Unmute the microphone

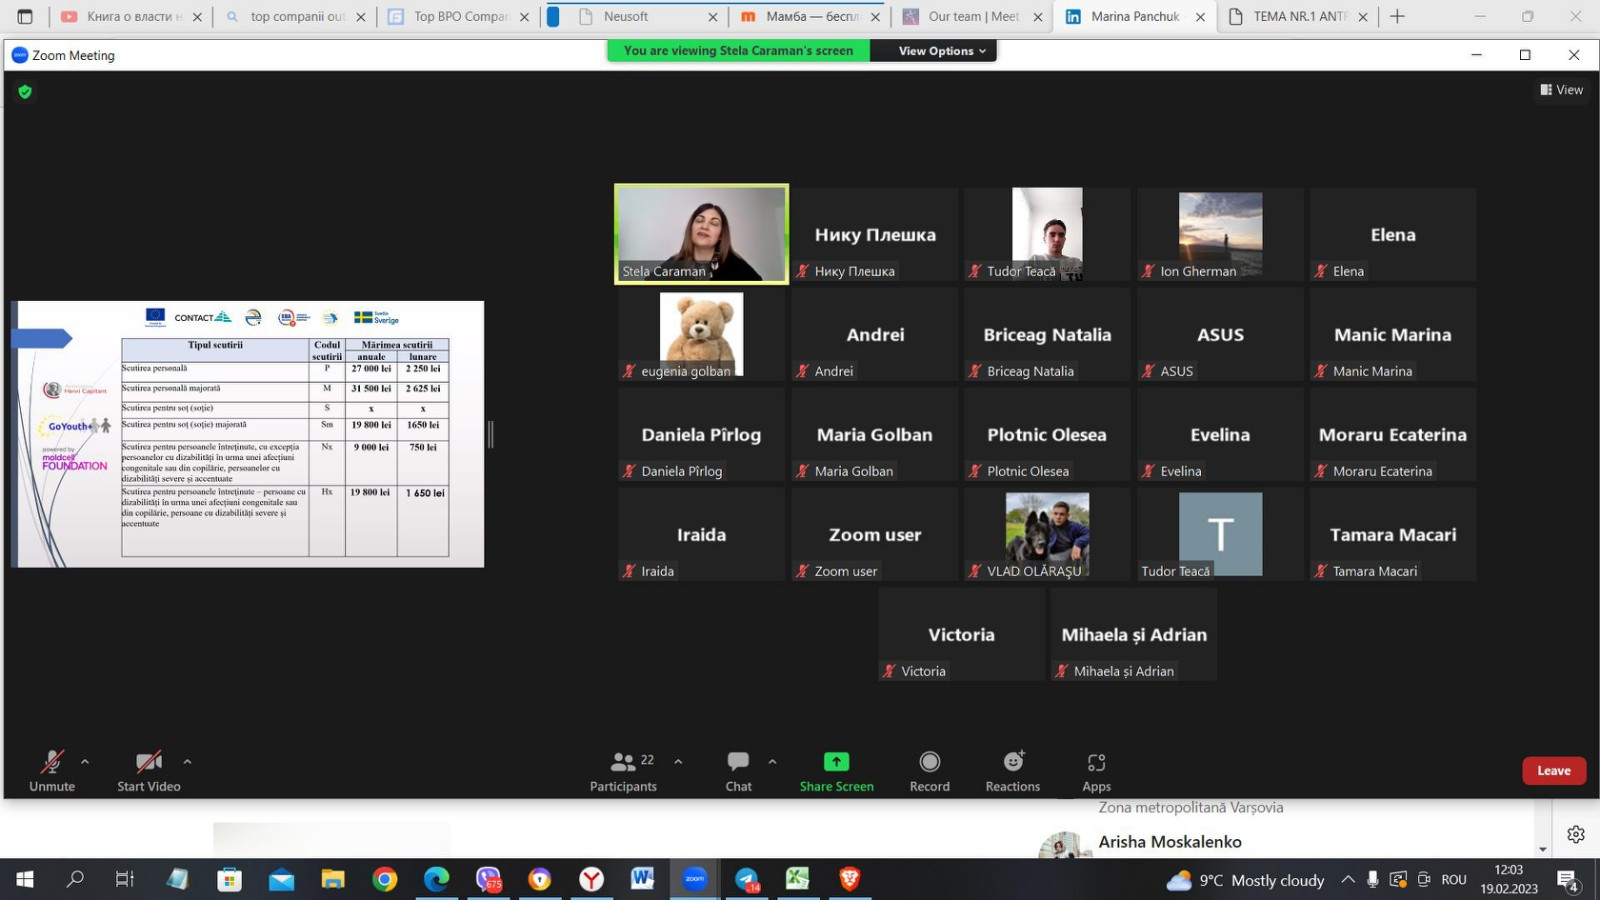pos(52,771)
